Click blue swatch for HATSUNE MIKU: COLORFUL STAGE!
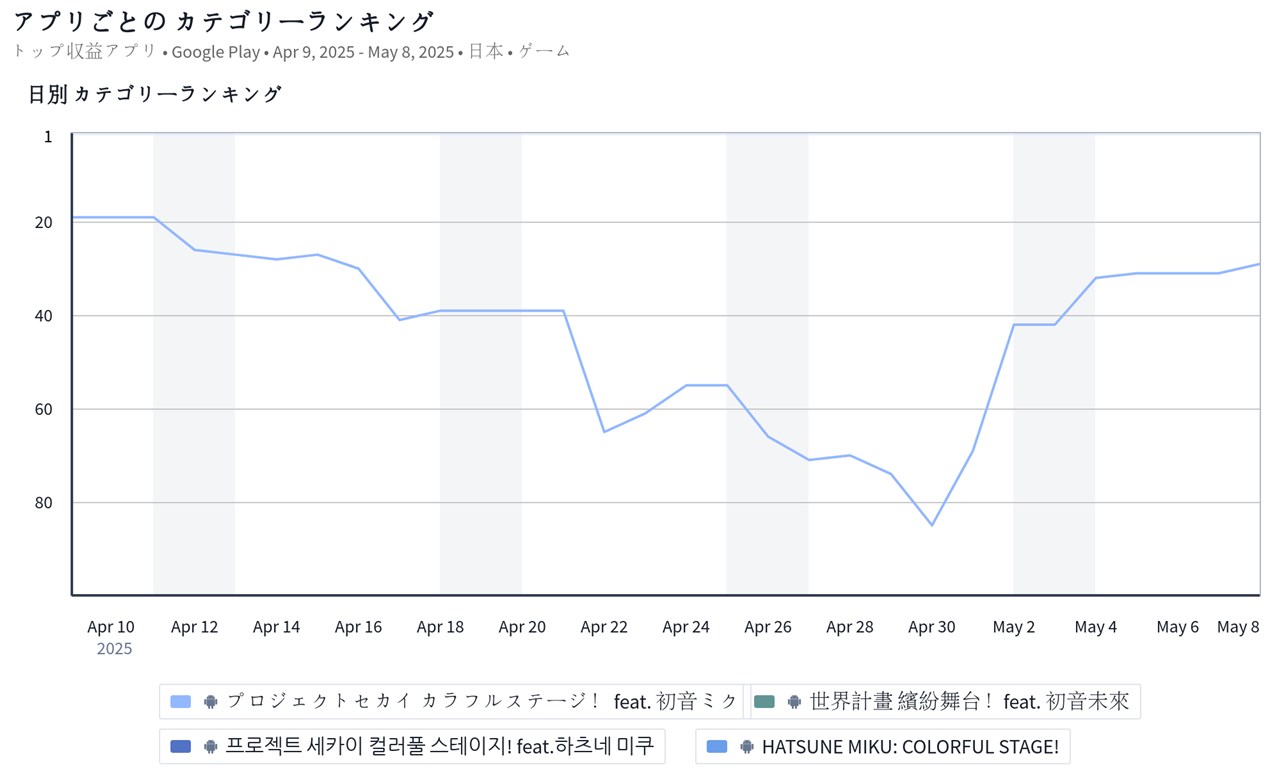The image size is (1280, 768). point(717,746)
